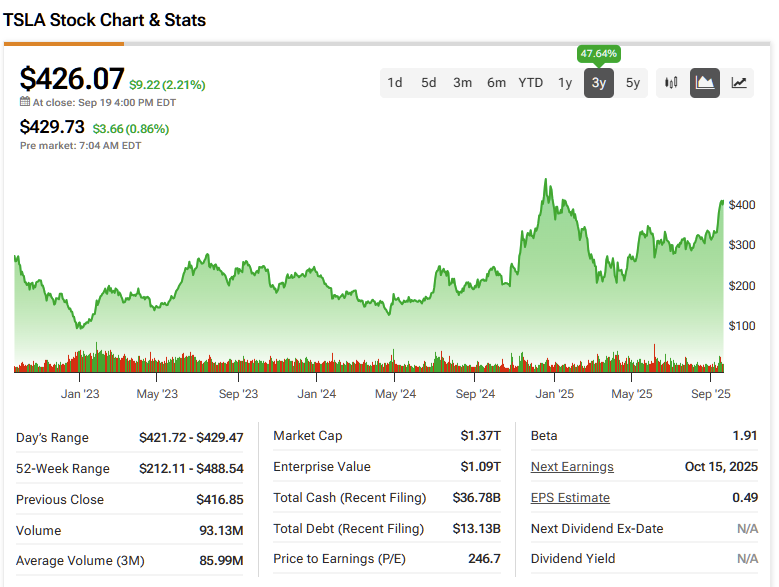The height and width of the screenshot is (587, 779).
Task: Switch to candlestick chart view
Action: 671,82
